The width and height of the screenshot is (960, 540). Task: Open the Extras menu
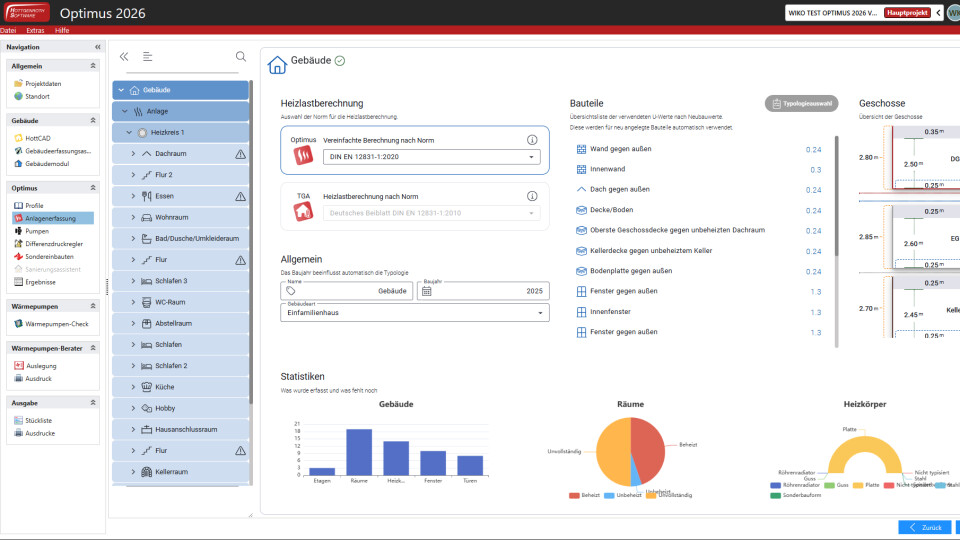coord(35,31)
